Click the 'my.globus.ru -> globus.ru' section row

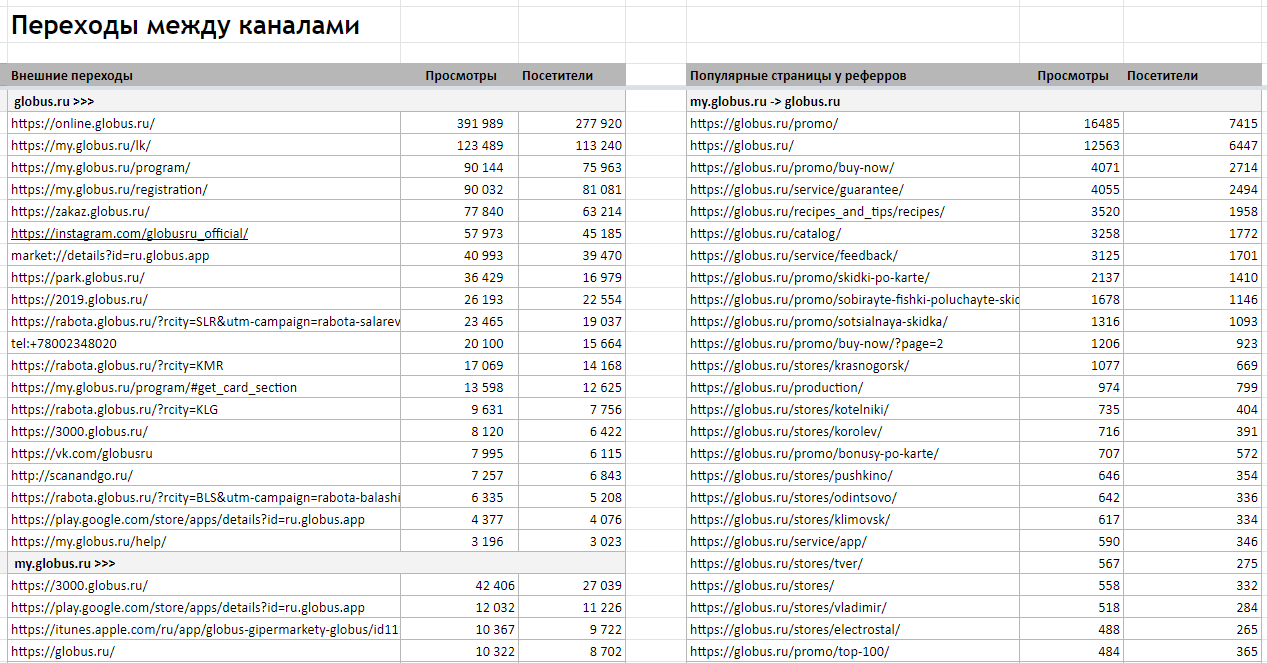point(976,101)
